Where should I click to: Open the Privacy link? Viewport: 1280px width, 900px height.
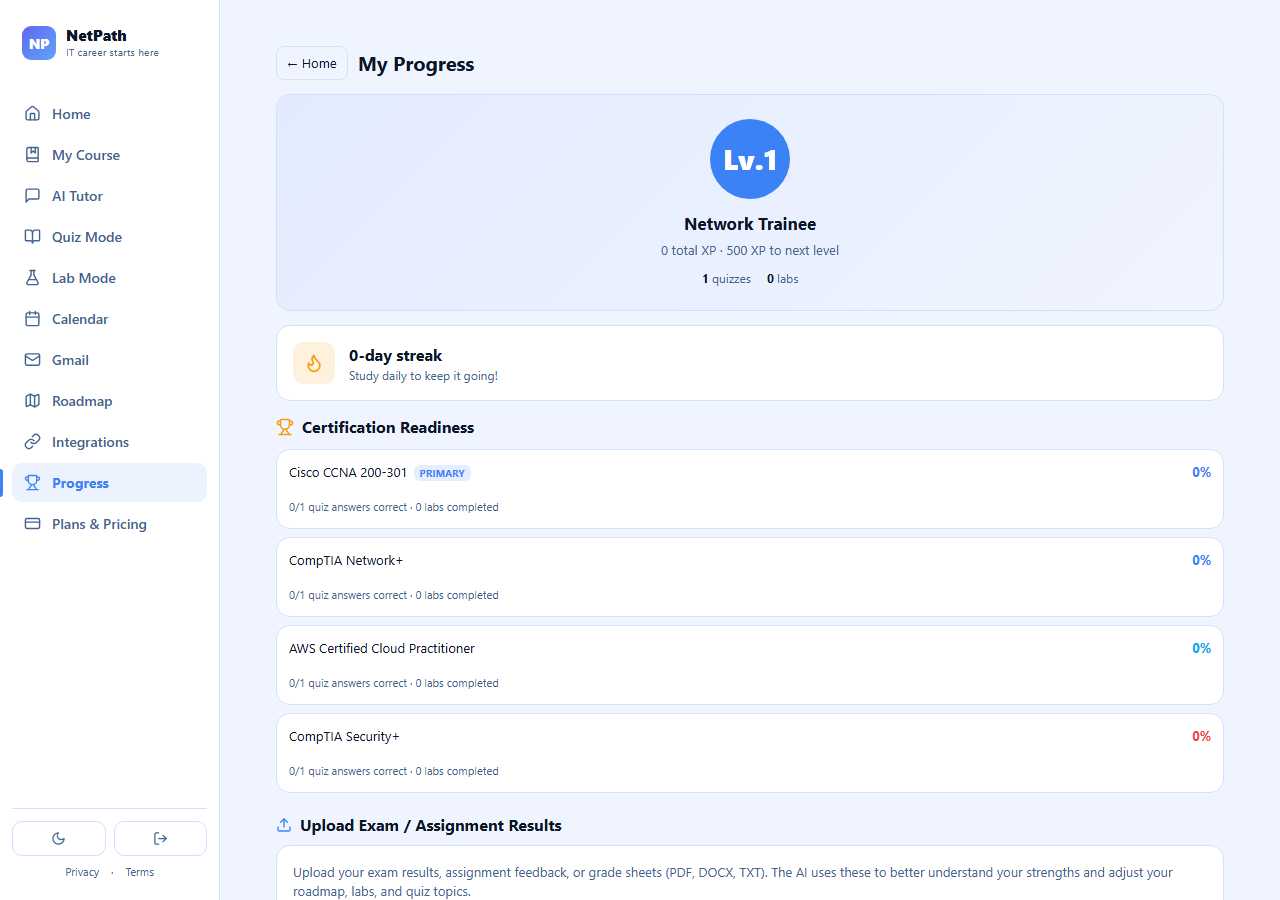[x=82, y=872]
